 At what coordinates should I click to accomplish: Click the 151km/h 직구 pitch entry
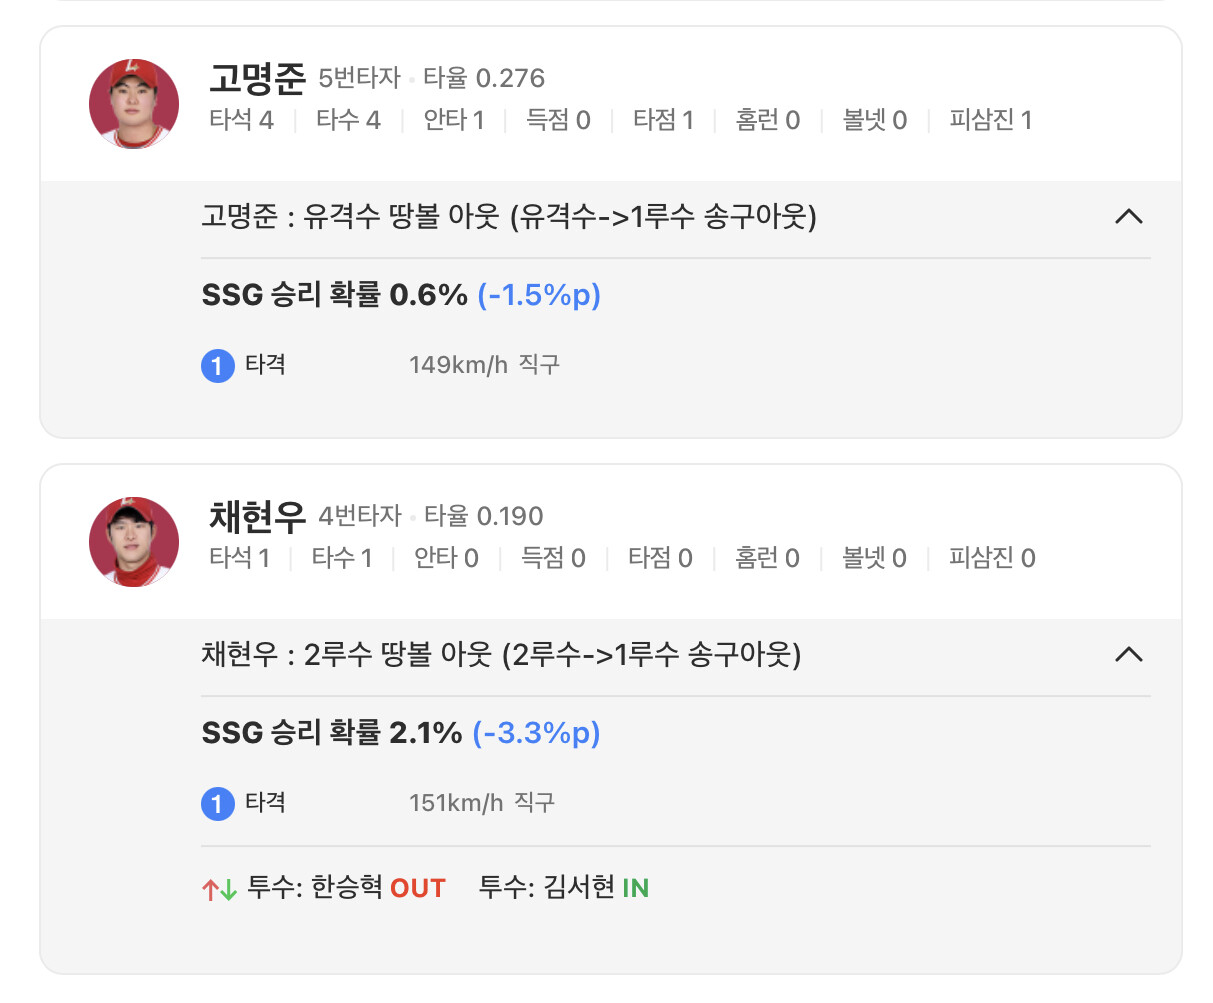coord(481,802)
